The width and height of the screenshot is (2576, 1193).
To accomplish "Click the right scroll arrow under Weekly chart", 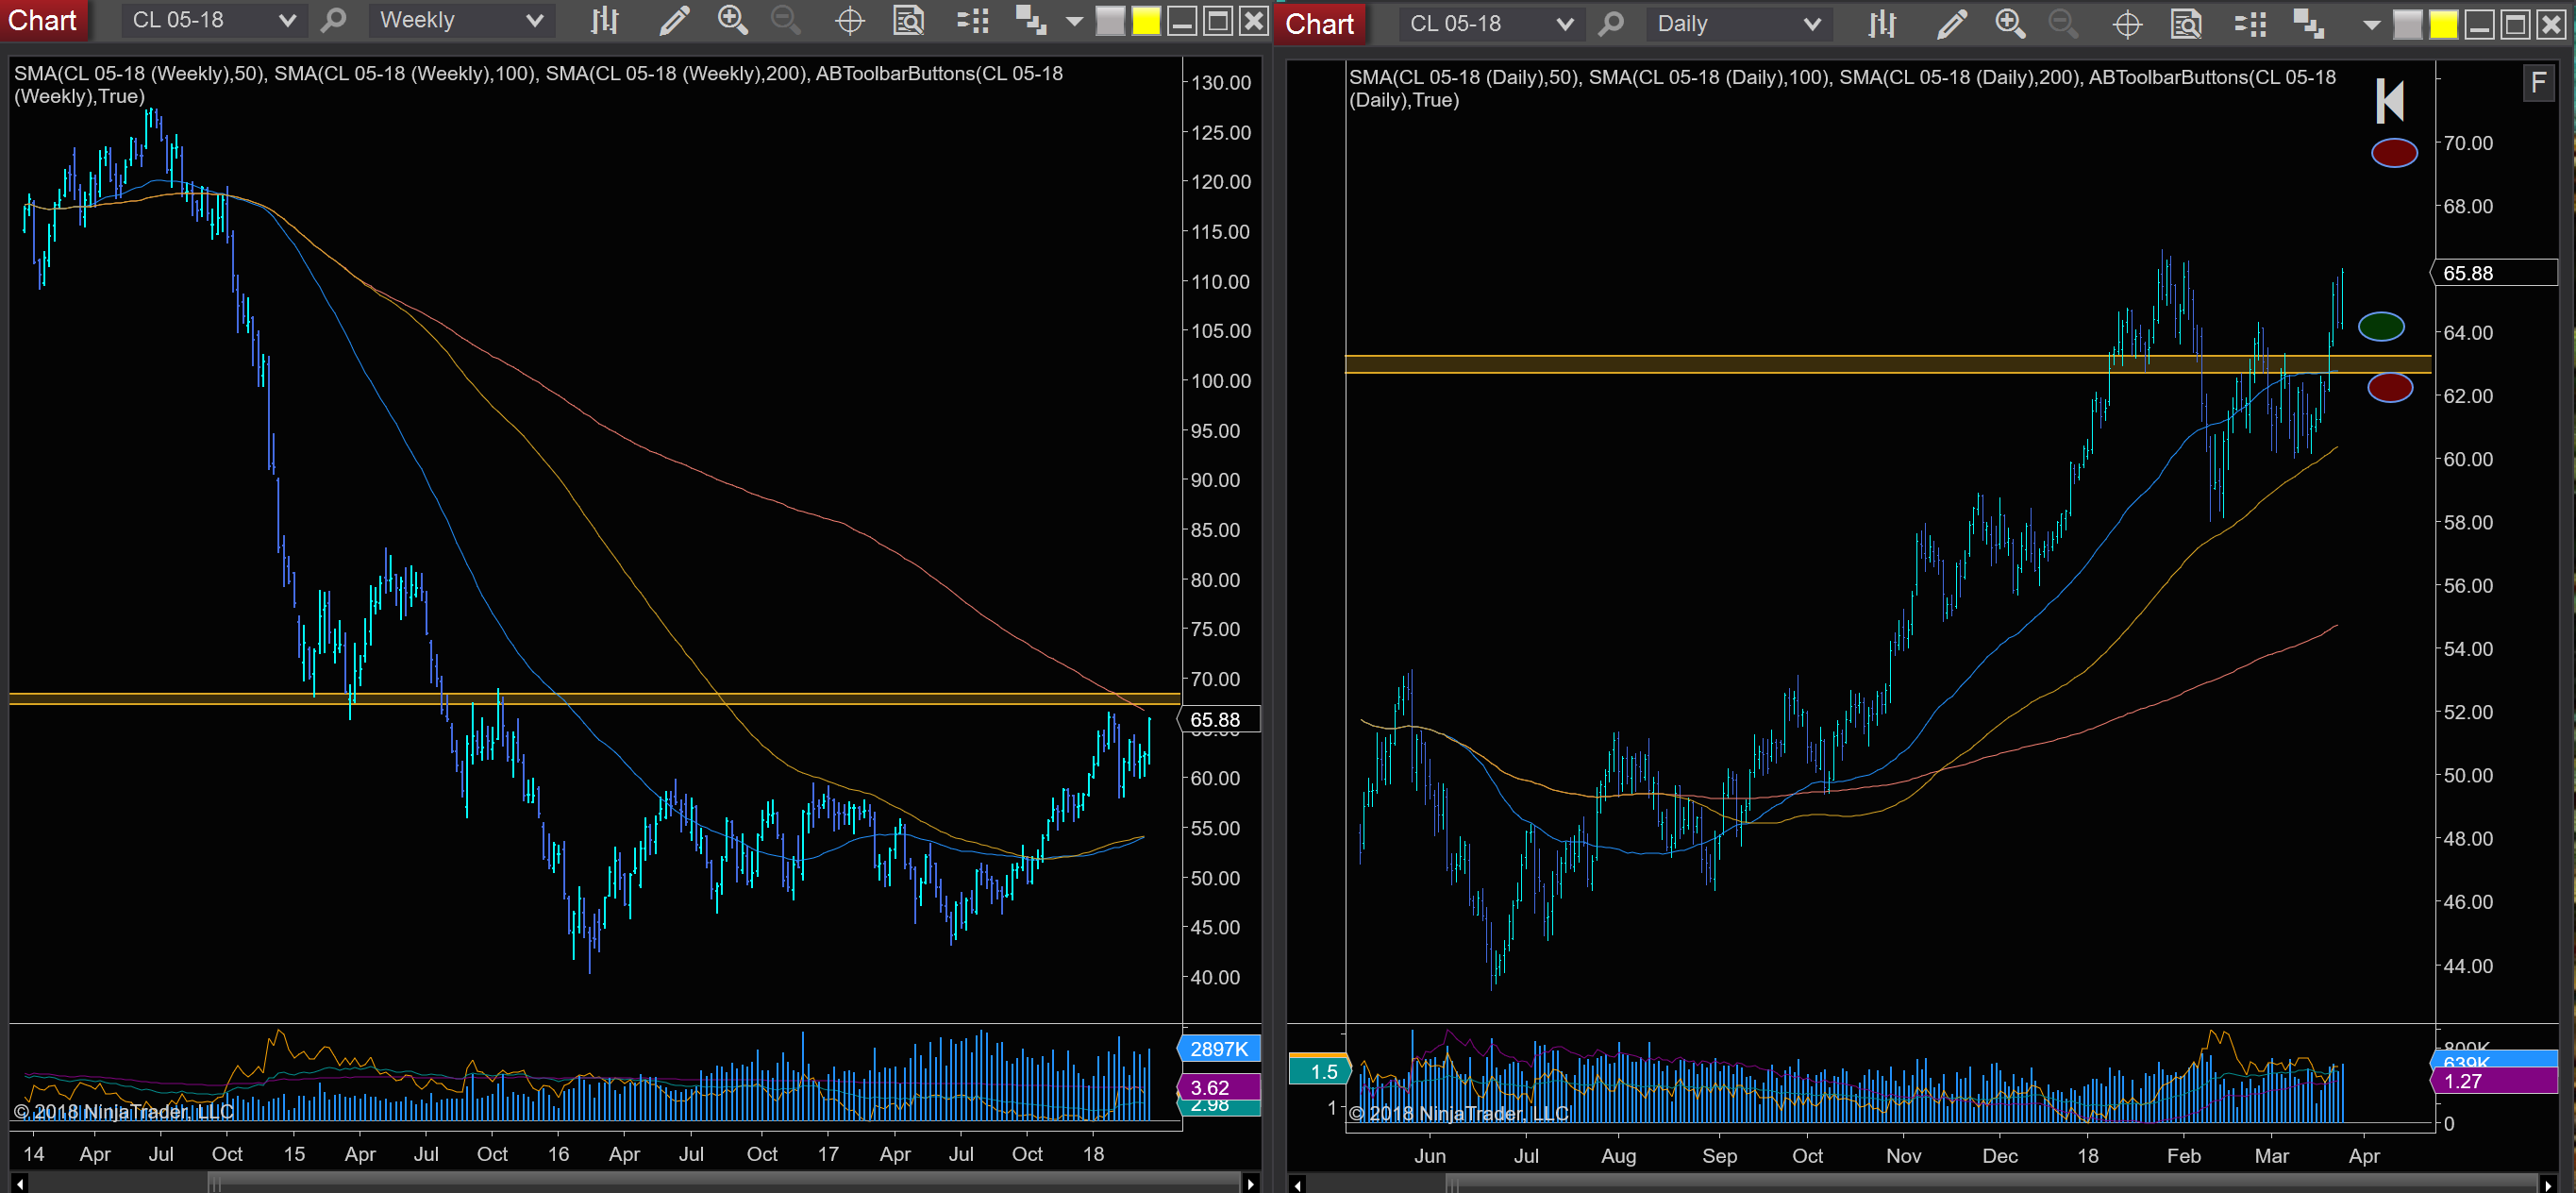I will coord(1250,1184).
